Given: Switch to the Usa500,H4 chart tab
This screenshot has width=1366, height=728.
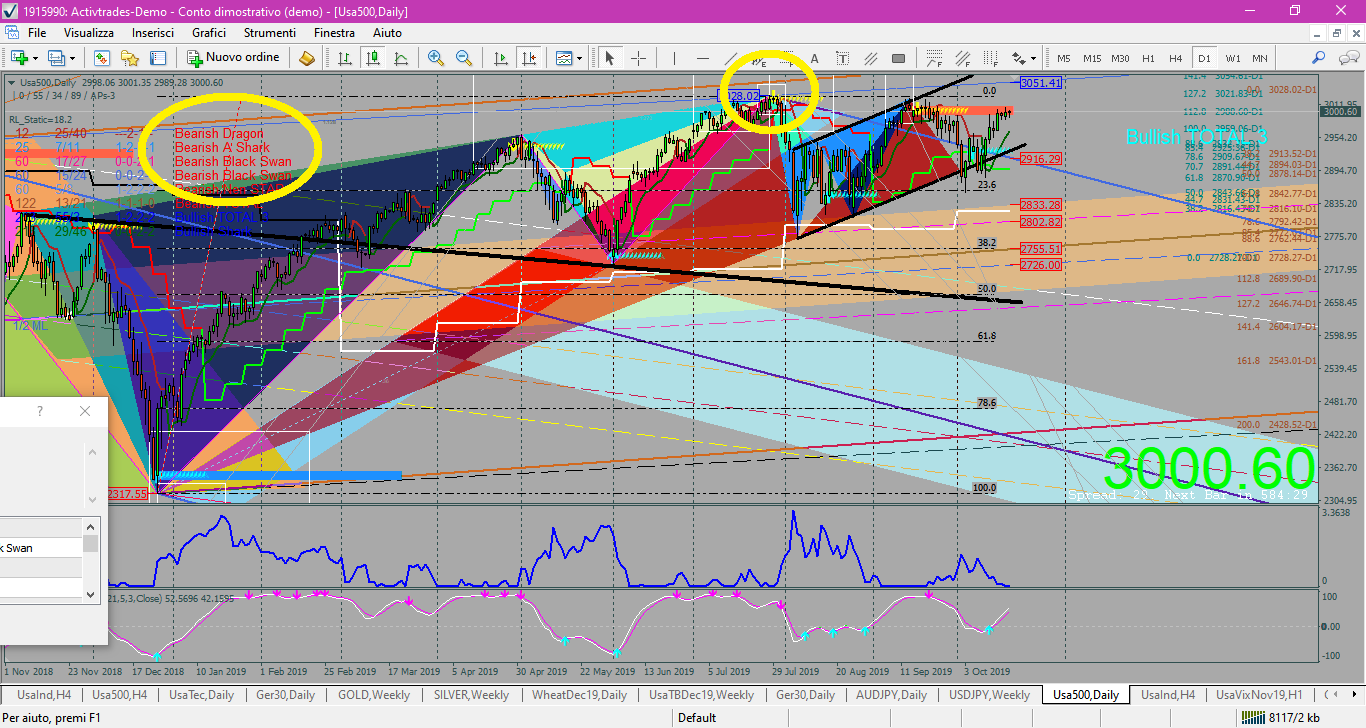Looking at the screenshot, I should point(120,694).
